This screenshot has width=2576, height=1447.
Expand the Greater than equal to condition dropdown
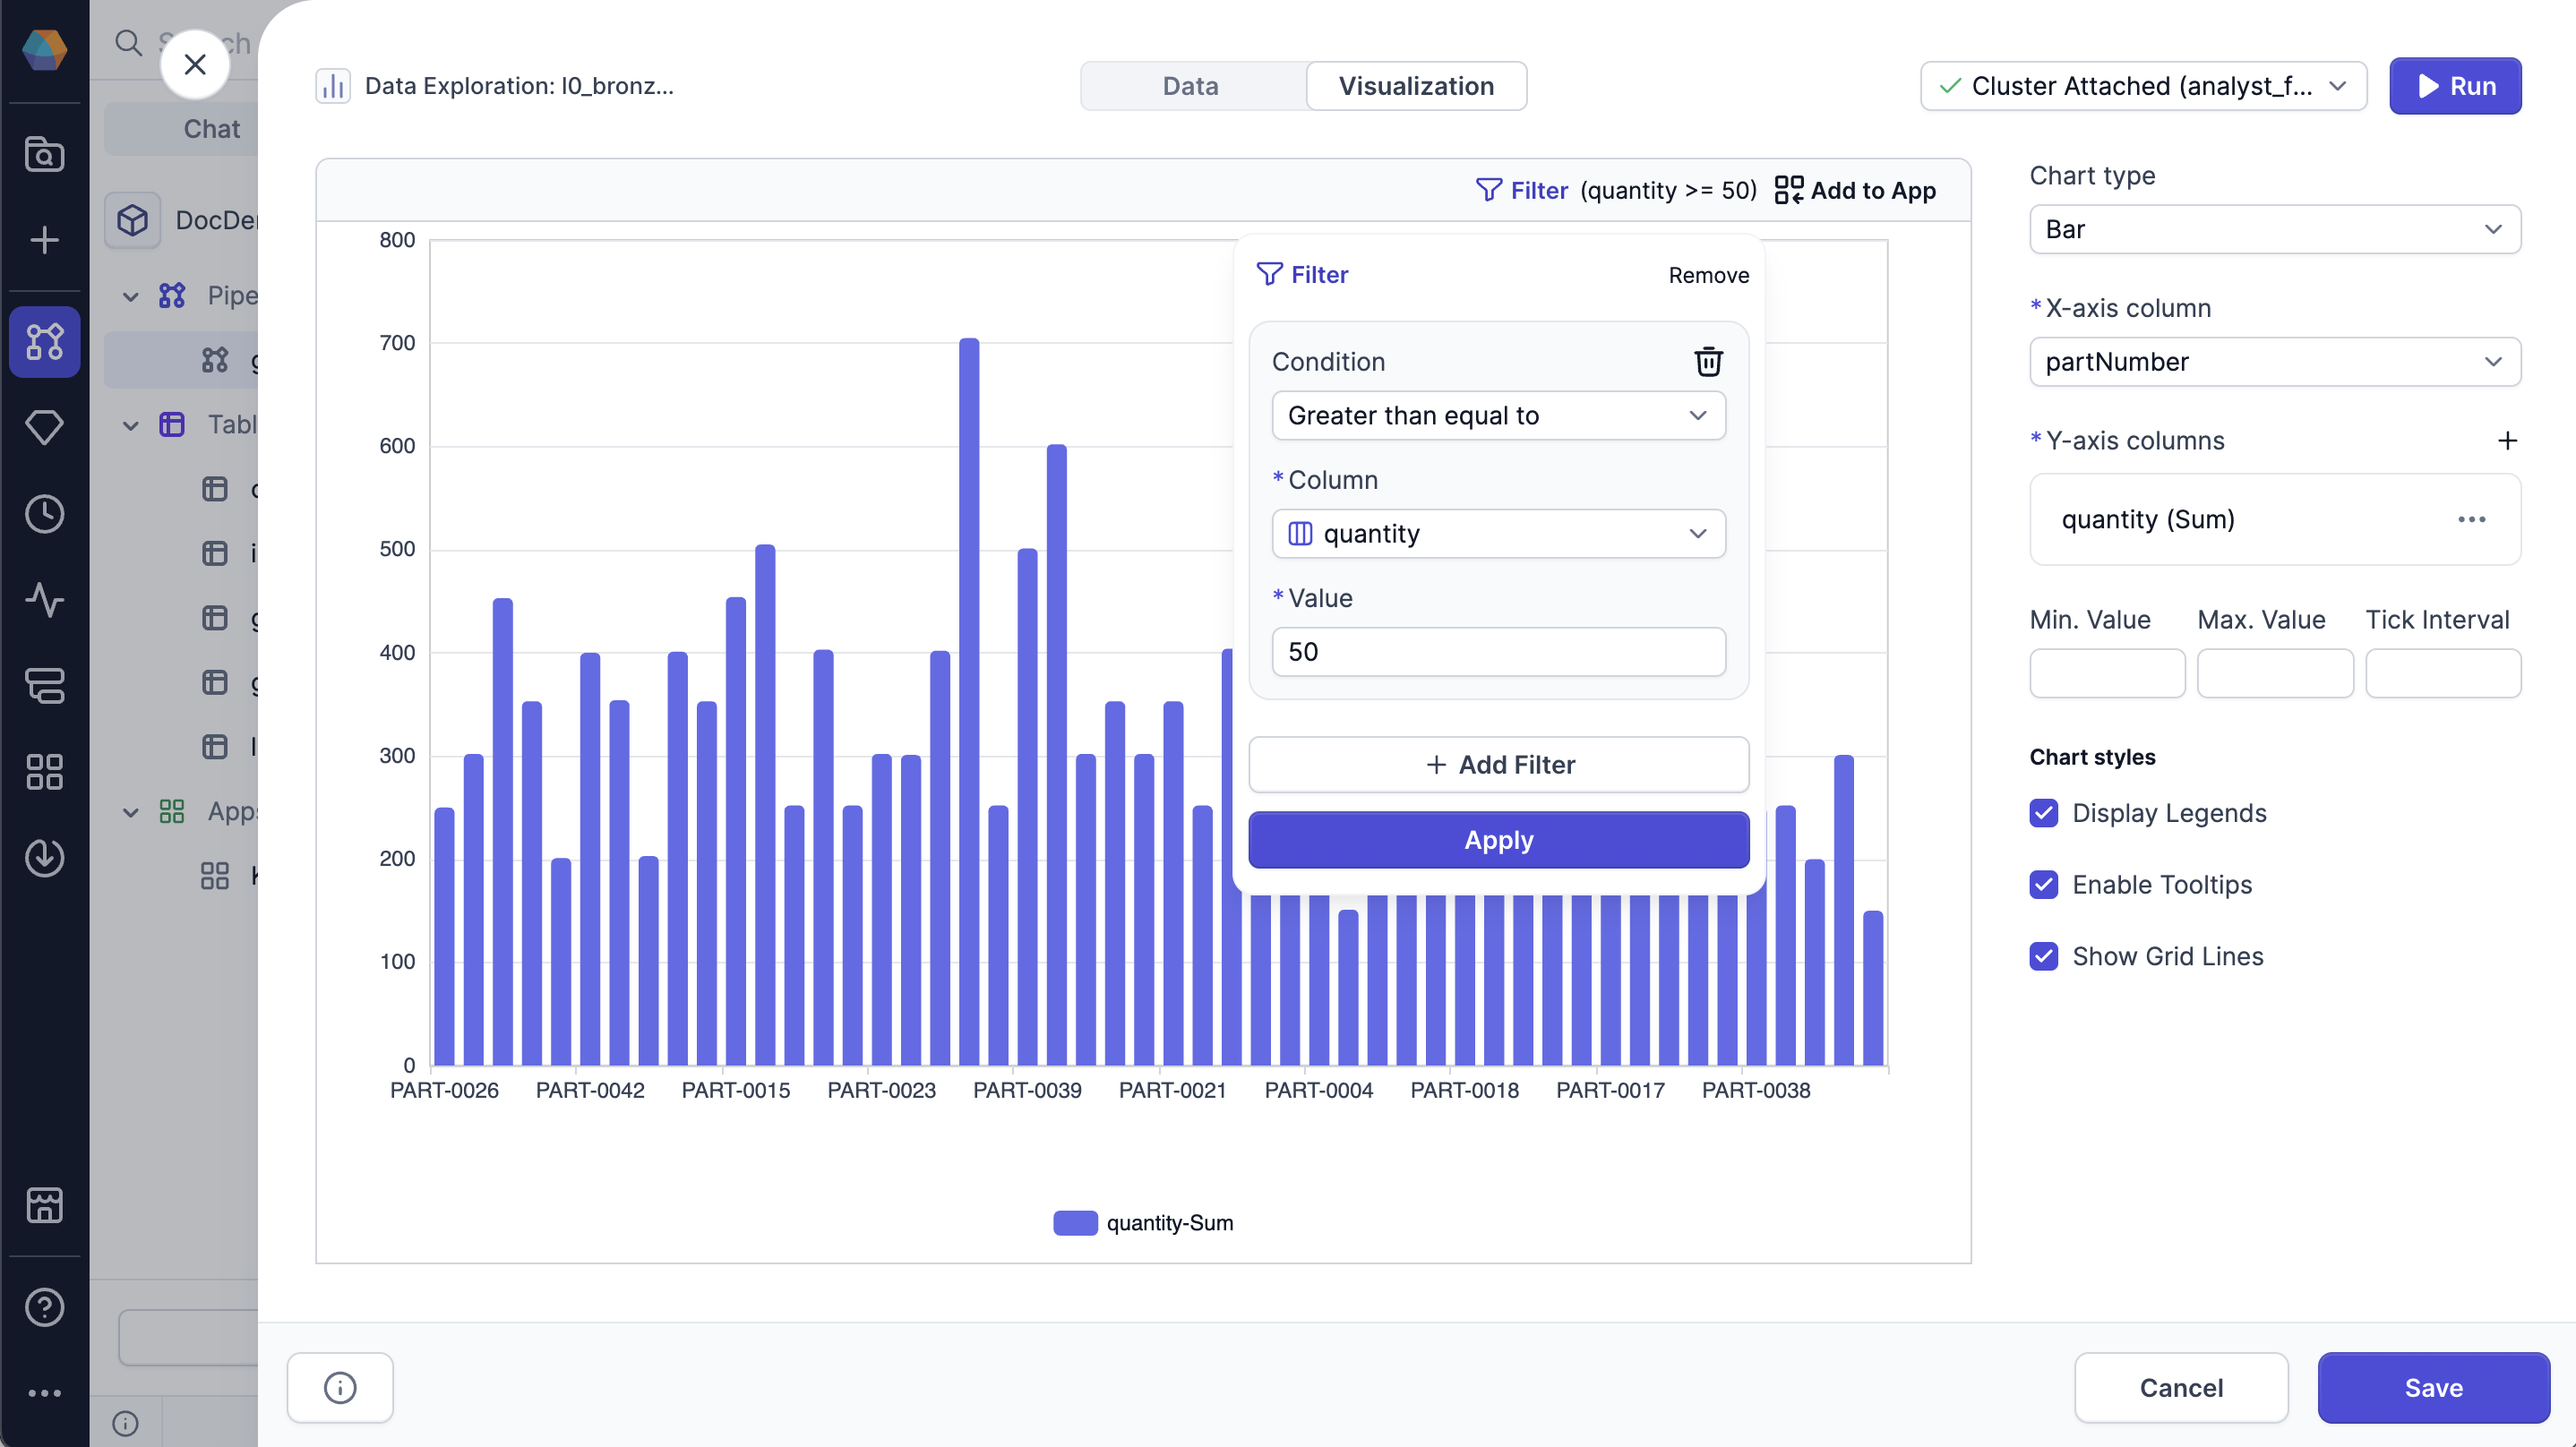(x=1497, y=415)
